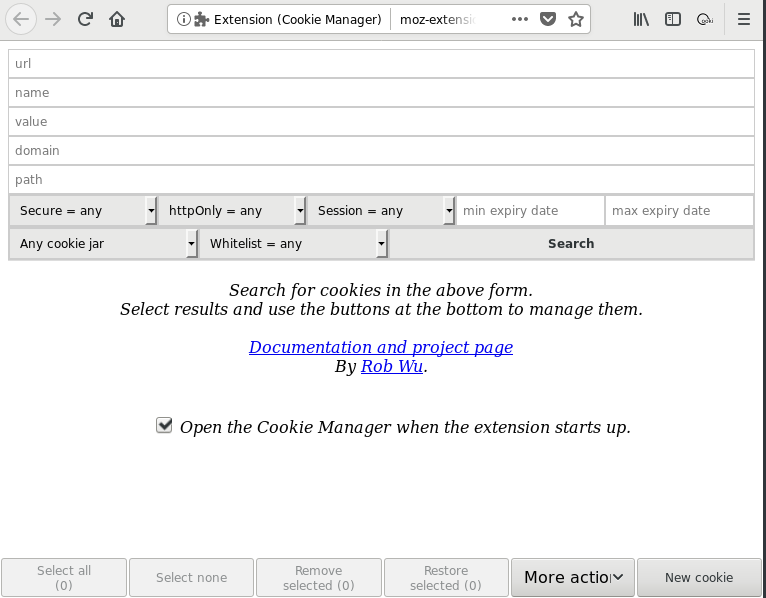Reload the page with the refresh icon
The height and width of the screenshot is (598, 766).
click(x=85, y=20)
